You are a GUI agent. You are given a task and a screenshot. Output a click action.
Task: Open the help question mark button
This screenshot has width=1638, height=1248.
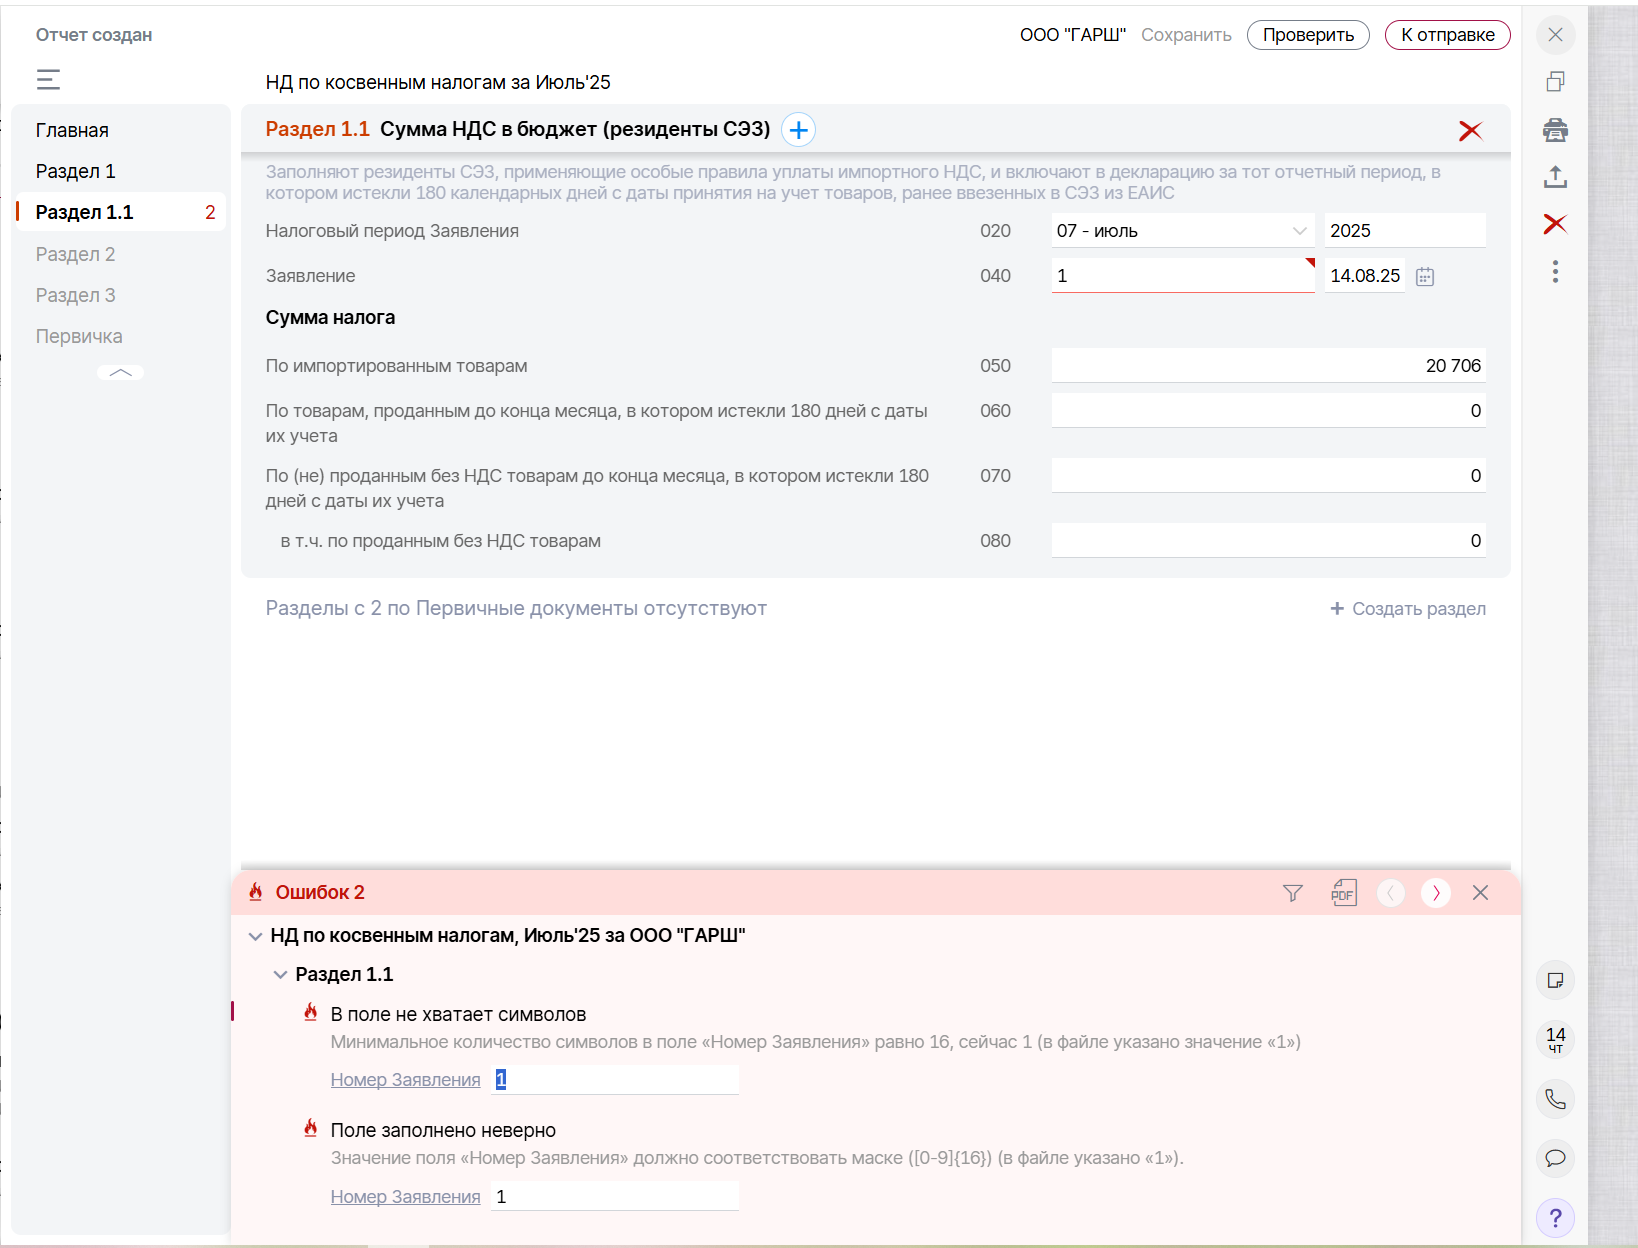click(x=1555, y=1218)
